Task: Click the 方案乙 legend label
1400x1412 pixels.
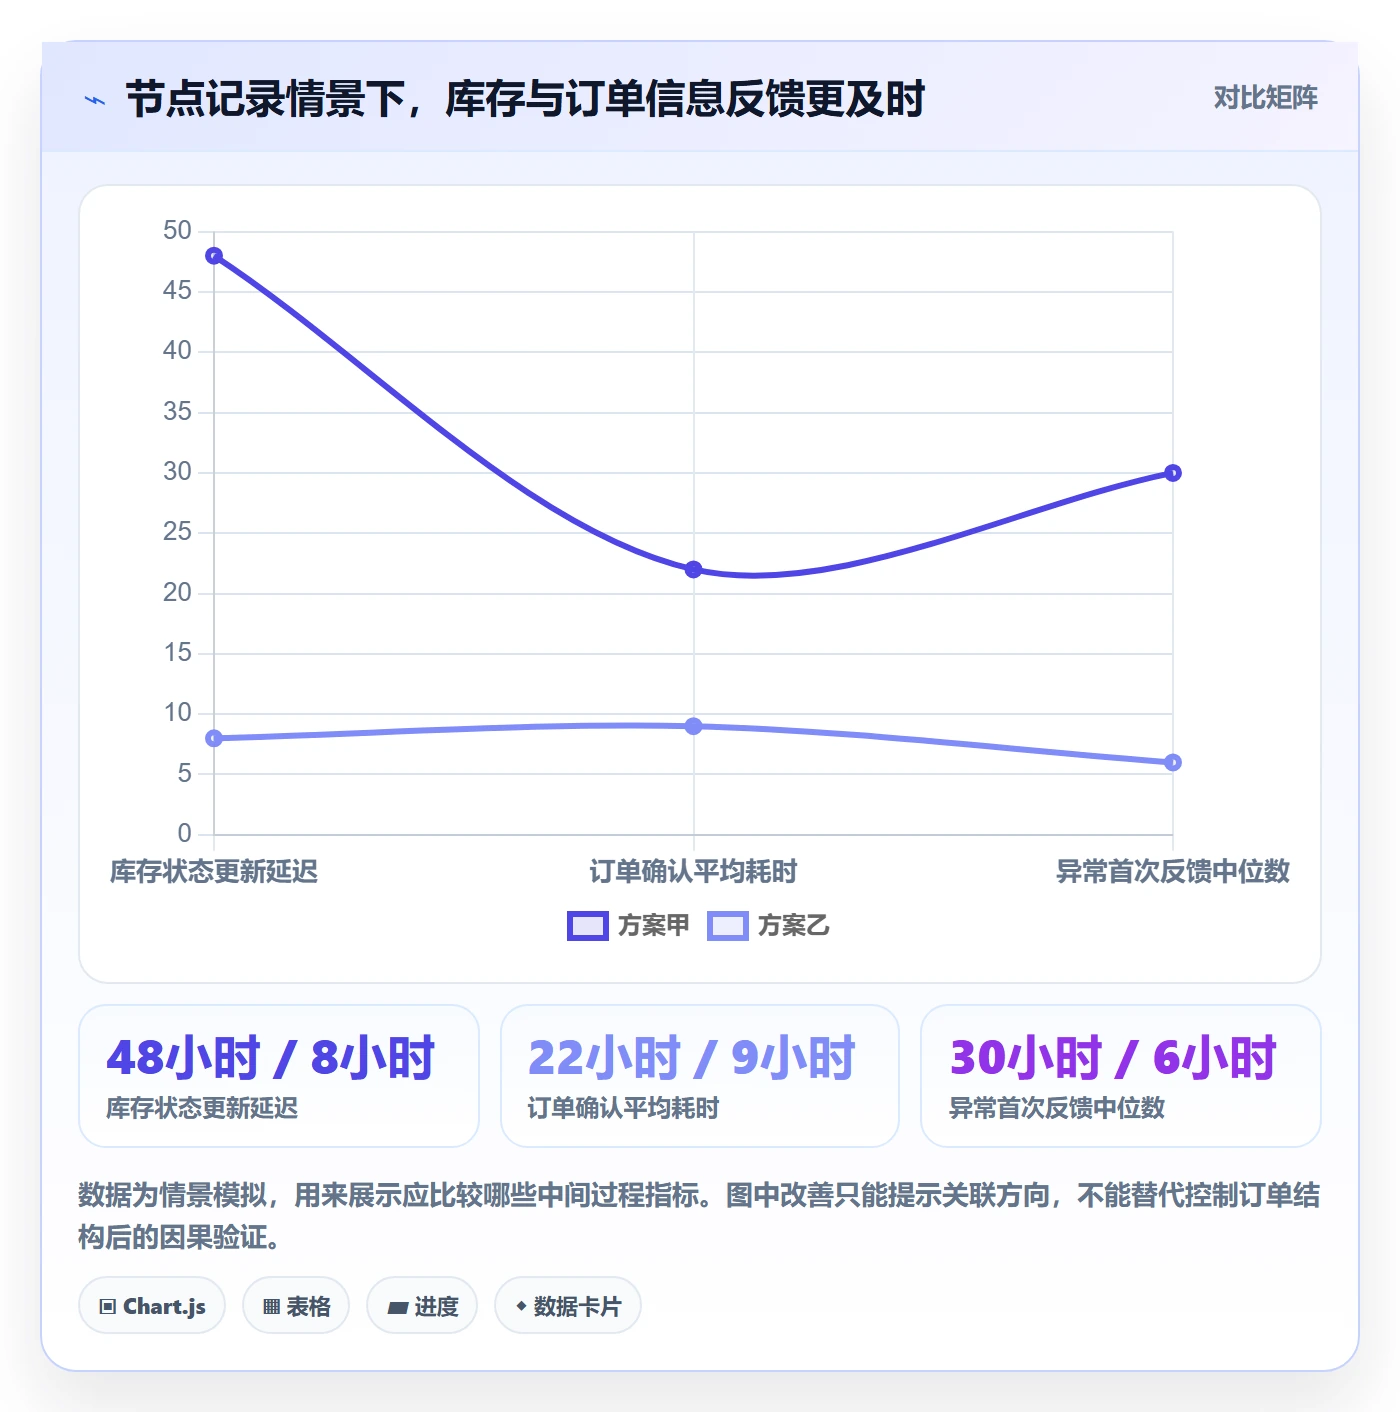Action: (793, 926)
